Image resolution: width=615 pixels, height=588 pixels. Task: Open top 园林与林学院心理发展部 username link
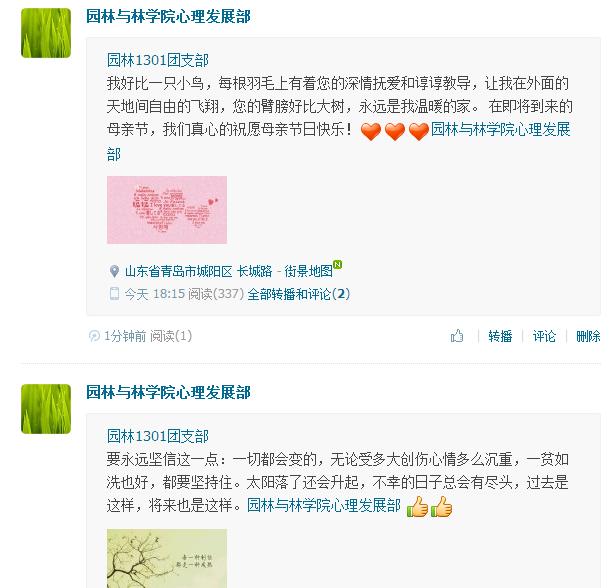pyautogui.click(x=168, y=16)
